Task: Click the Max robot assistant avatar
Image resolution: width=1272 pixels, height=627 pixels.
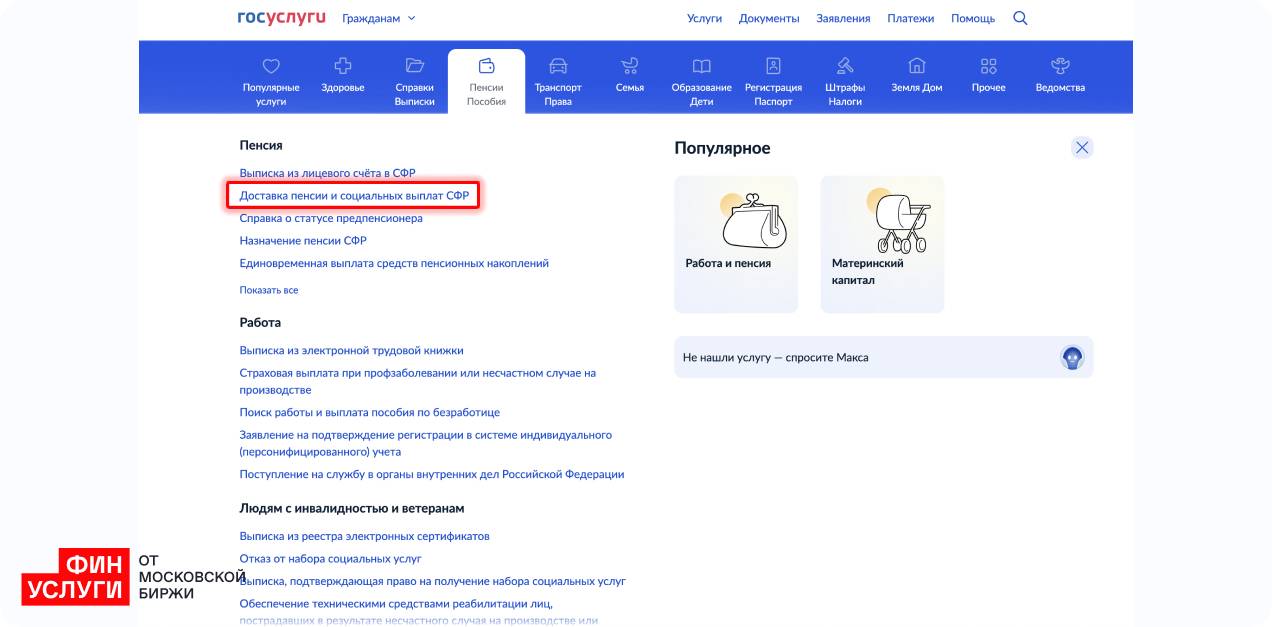Action: [x=1072, y=357]
